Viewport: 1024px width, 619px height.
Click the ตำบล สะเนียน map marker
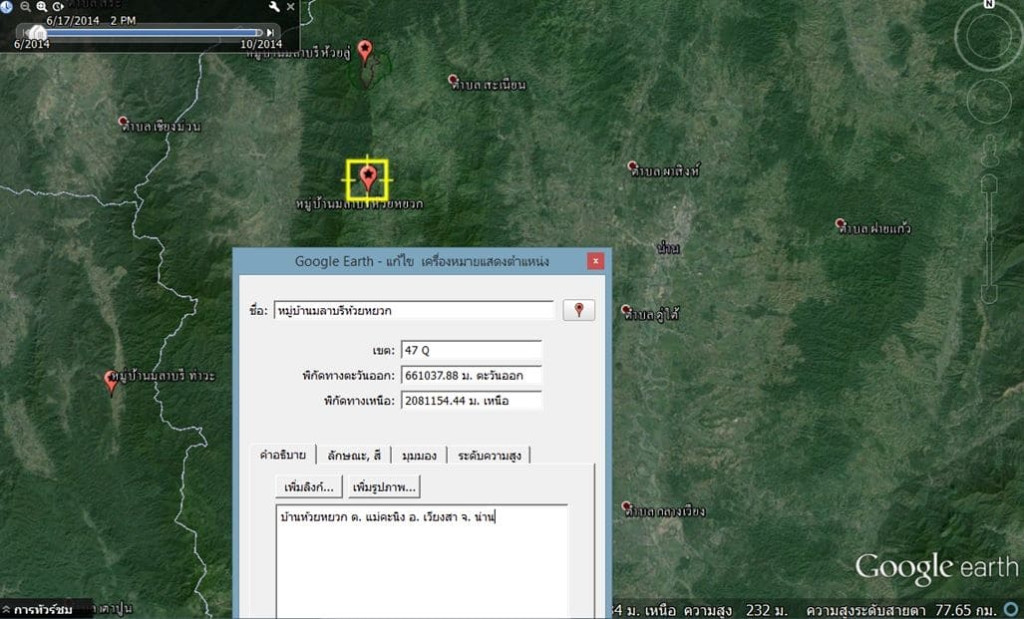point(453,80)
